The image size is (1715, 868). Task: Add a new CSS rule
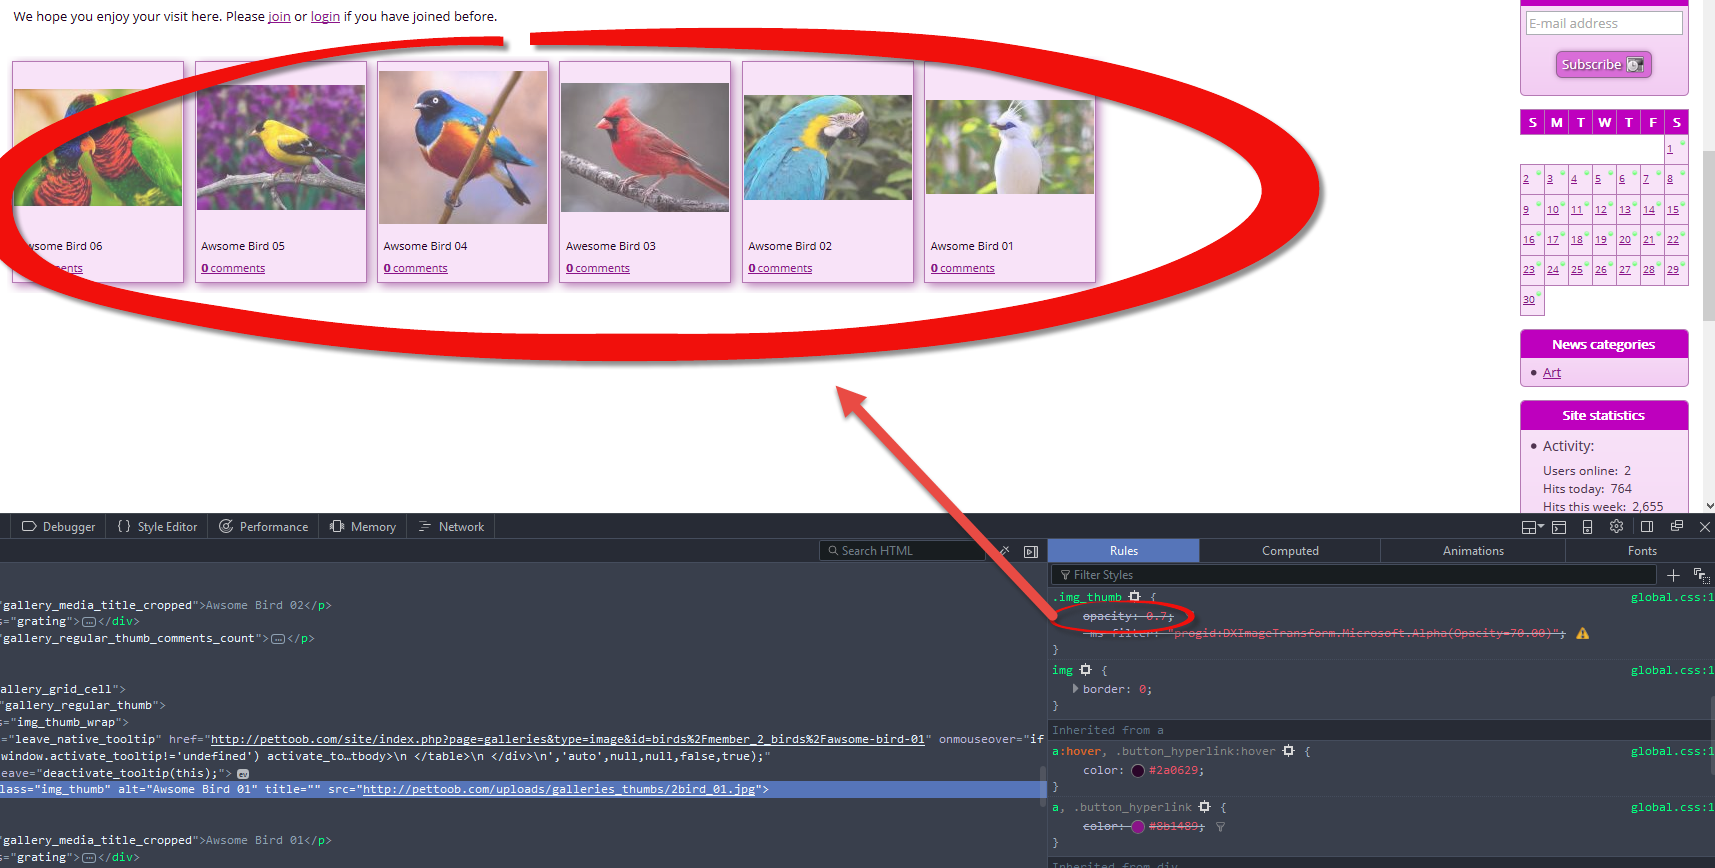pyautogui.click(x=1673, y=575)
